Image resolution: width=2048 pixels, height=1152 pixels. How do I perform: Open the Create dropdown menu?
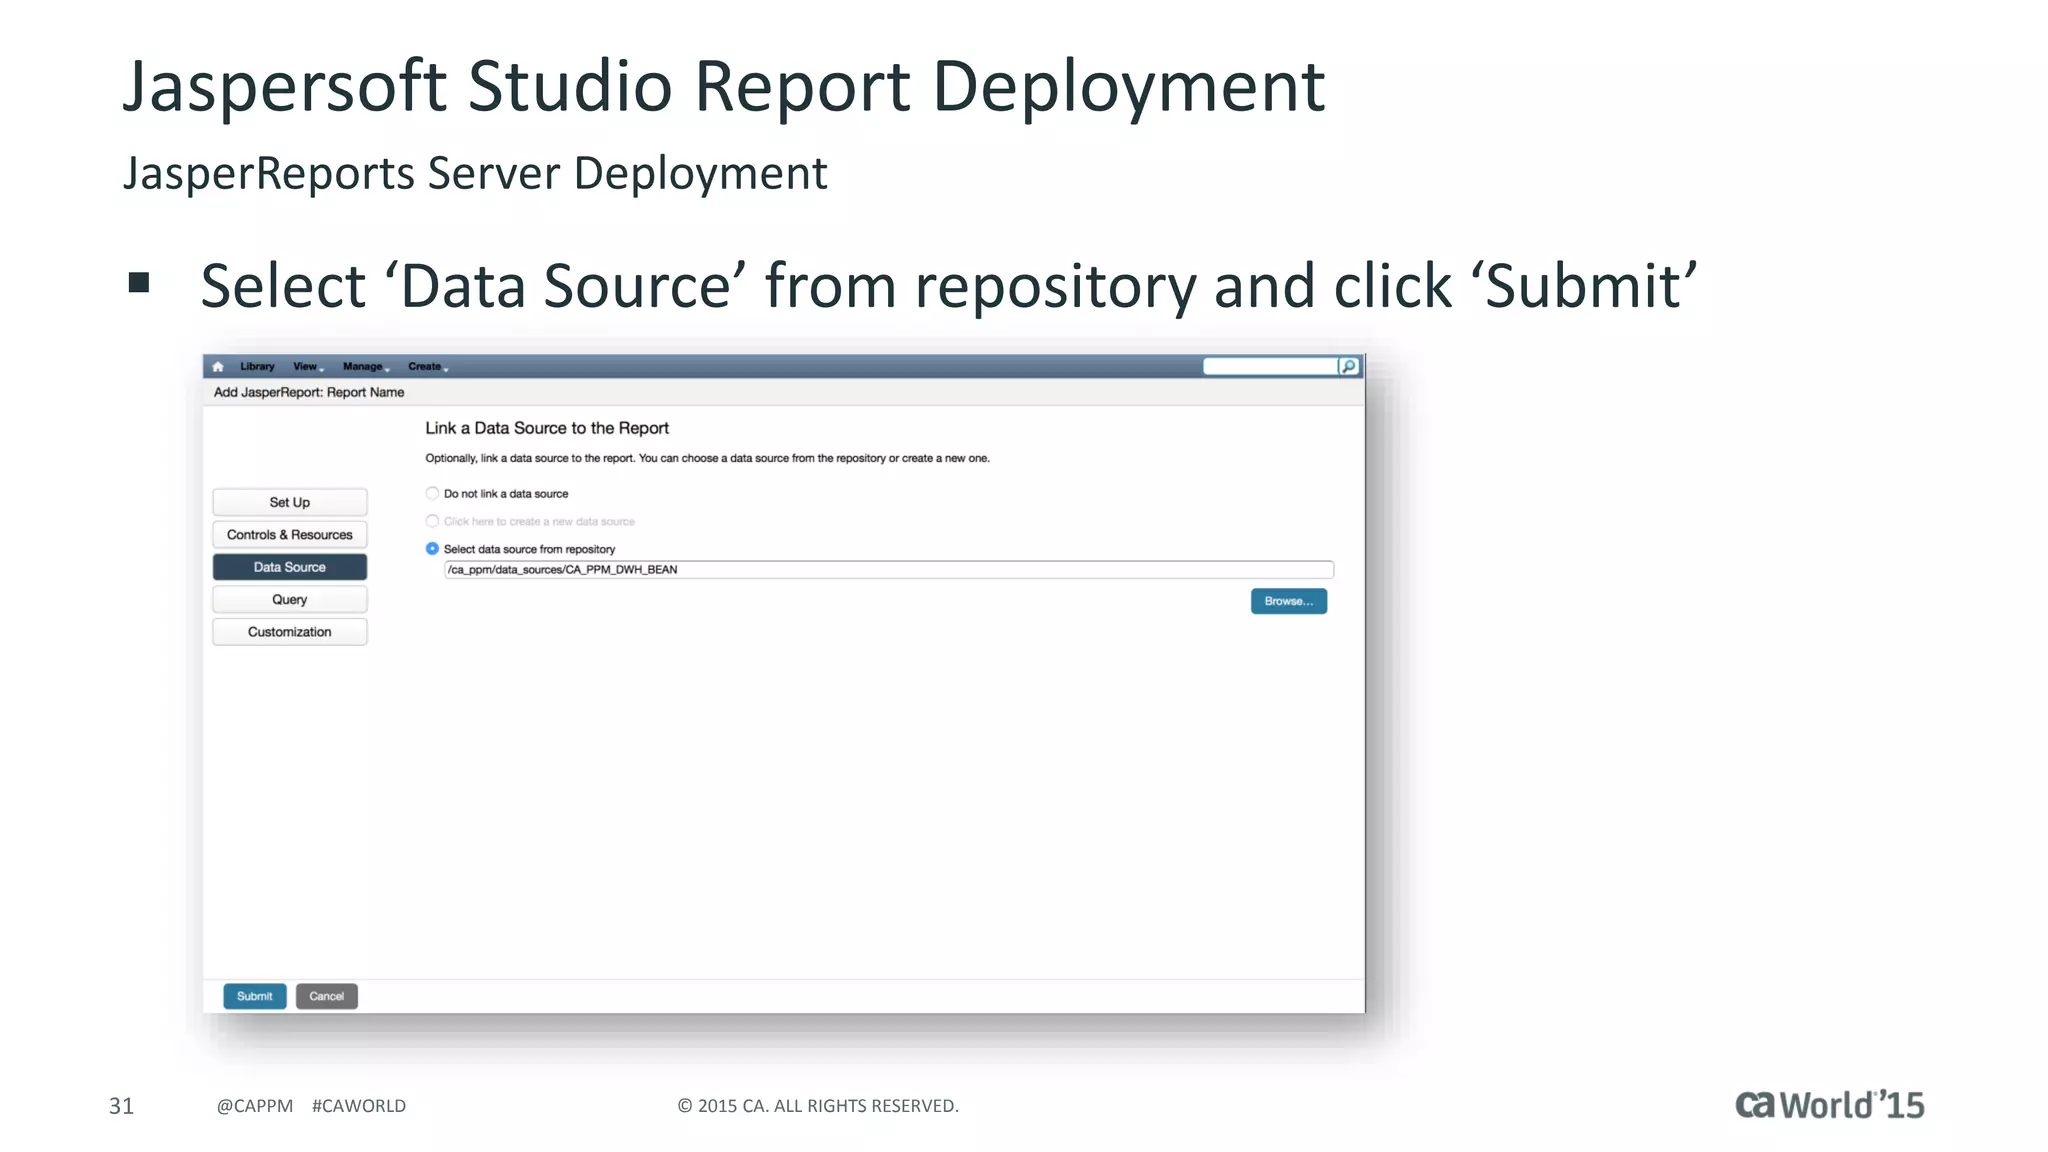pos(427,366)
